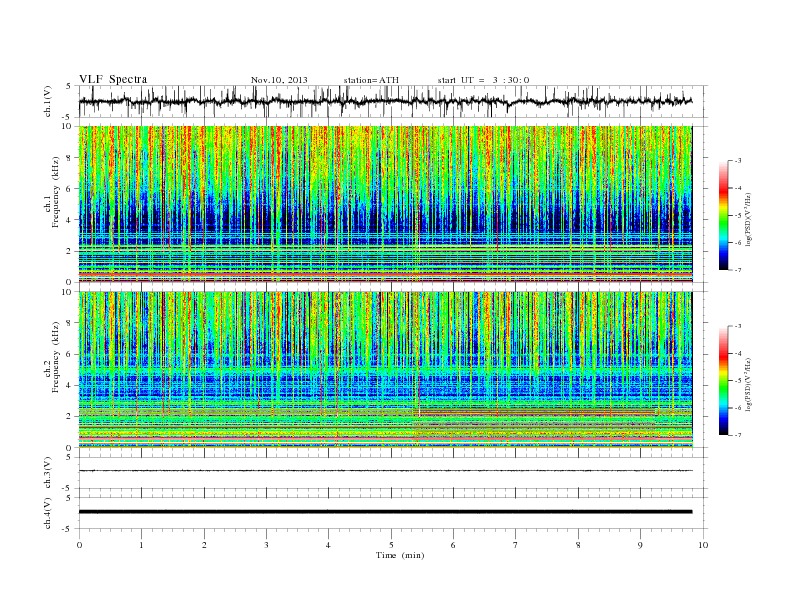This screenshot has height=612, width=792.
Task: Click the thin ch.3 voltage trace line
Action: coord(385,470)
